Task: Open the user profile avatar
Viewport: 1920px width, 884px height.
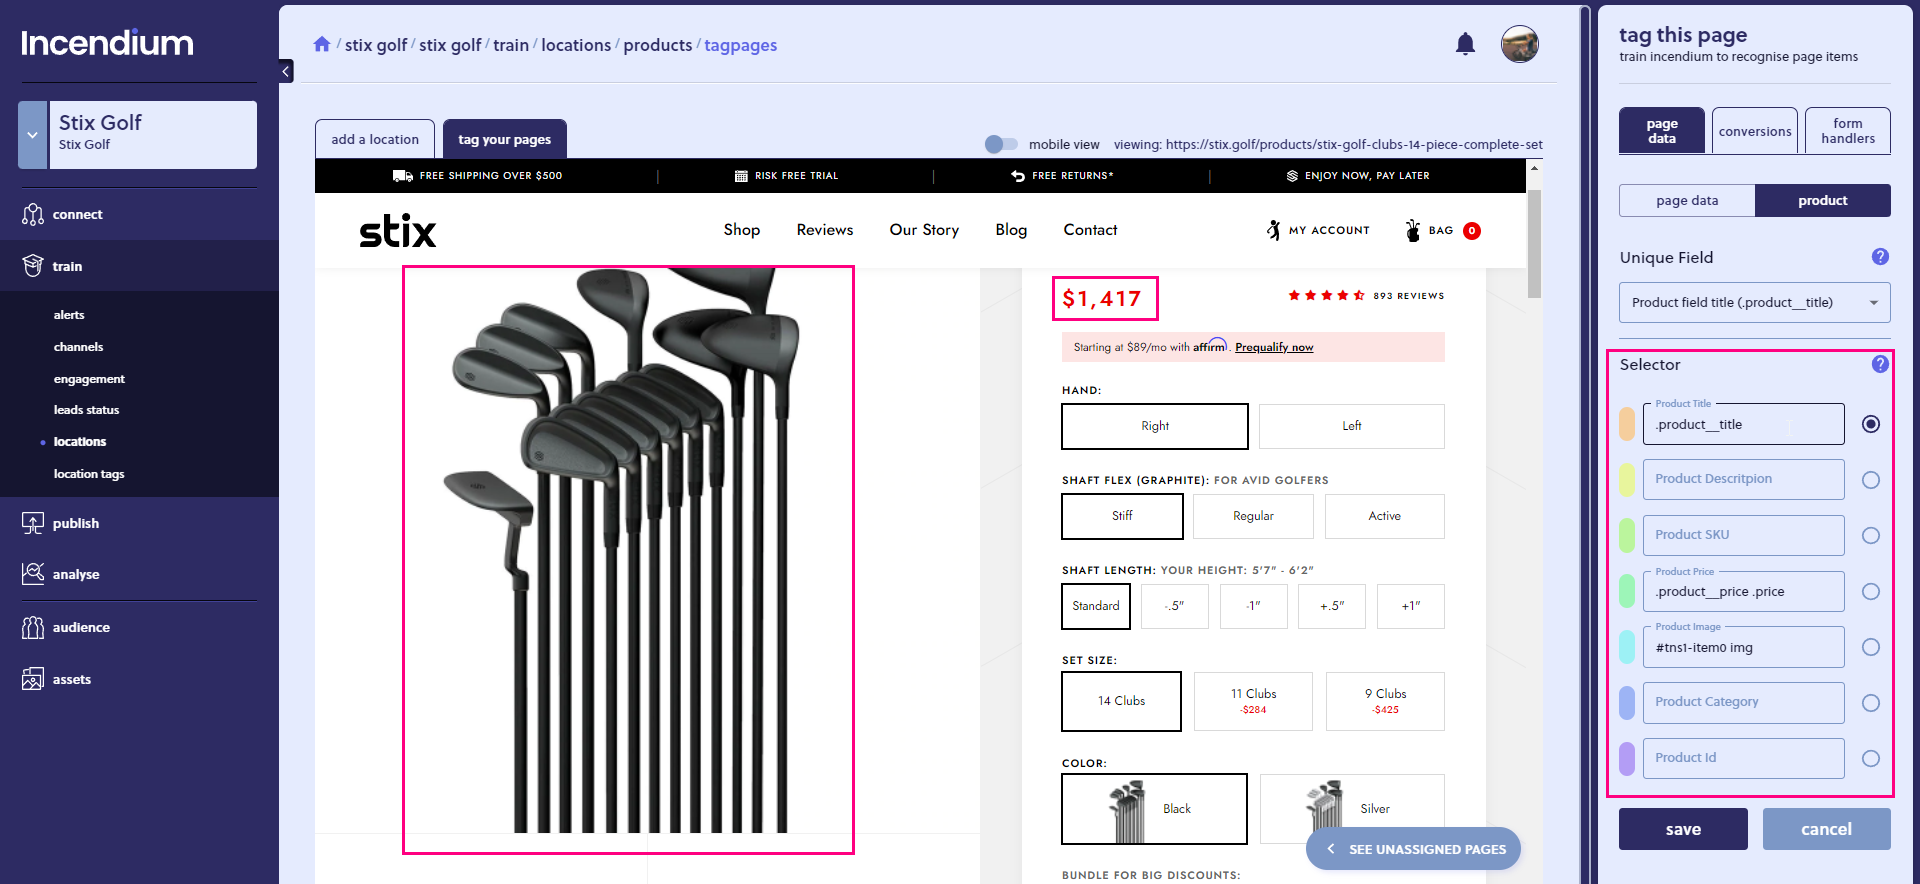Action: coord(1519,44)
